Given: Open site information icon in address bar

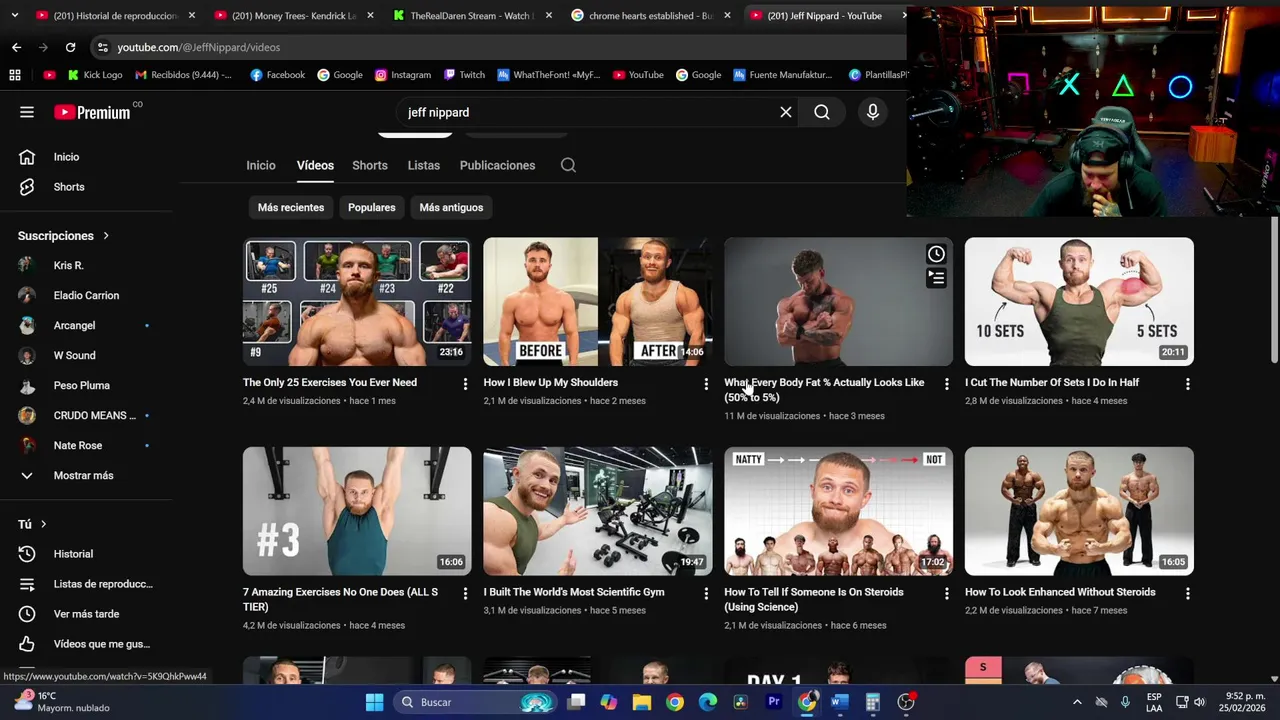Looking at the screenshot, I should click(102, 47).
